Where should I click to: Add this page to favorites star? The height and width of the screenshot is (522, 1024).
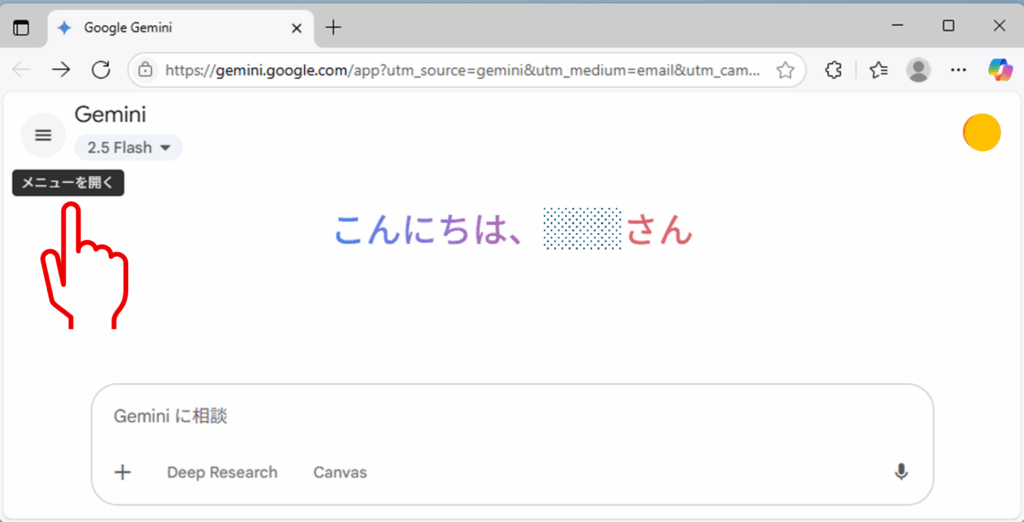pyautogui.click(x=785, y=70)
